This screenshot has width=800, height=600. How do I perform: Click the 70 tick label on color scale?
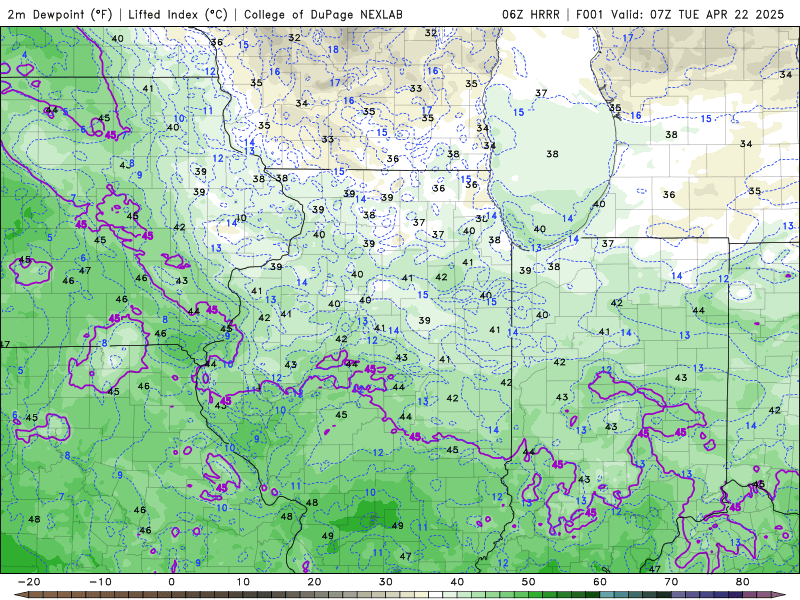[x=671, y=582]
